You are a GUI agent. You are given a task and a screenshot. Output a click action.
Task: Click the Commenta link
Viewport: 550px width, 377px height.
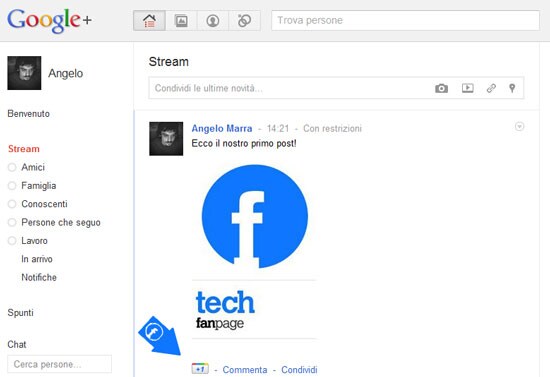point(245,370)
